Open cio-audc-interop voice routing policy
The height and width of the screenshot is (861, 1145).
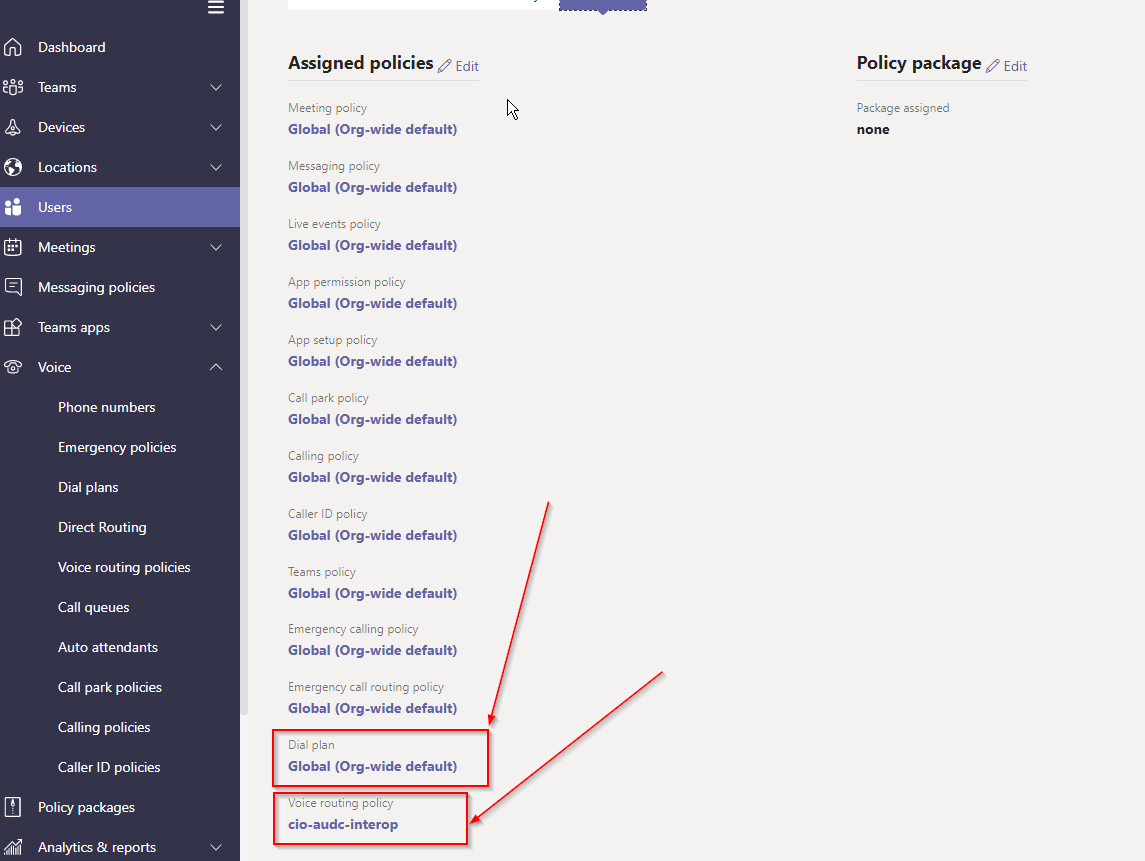(x=342, y=824)
